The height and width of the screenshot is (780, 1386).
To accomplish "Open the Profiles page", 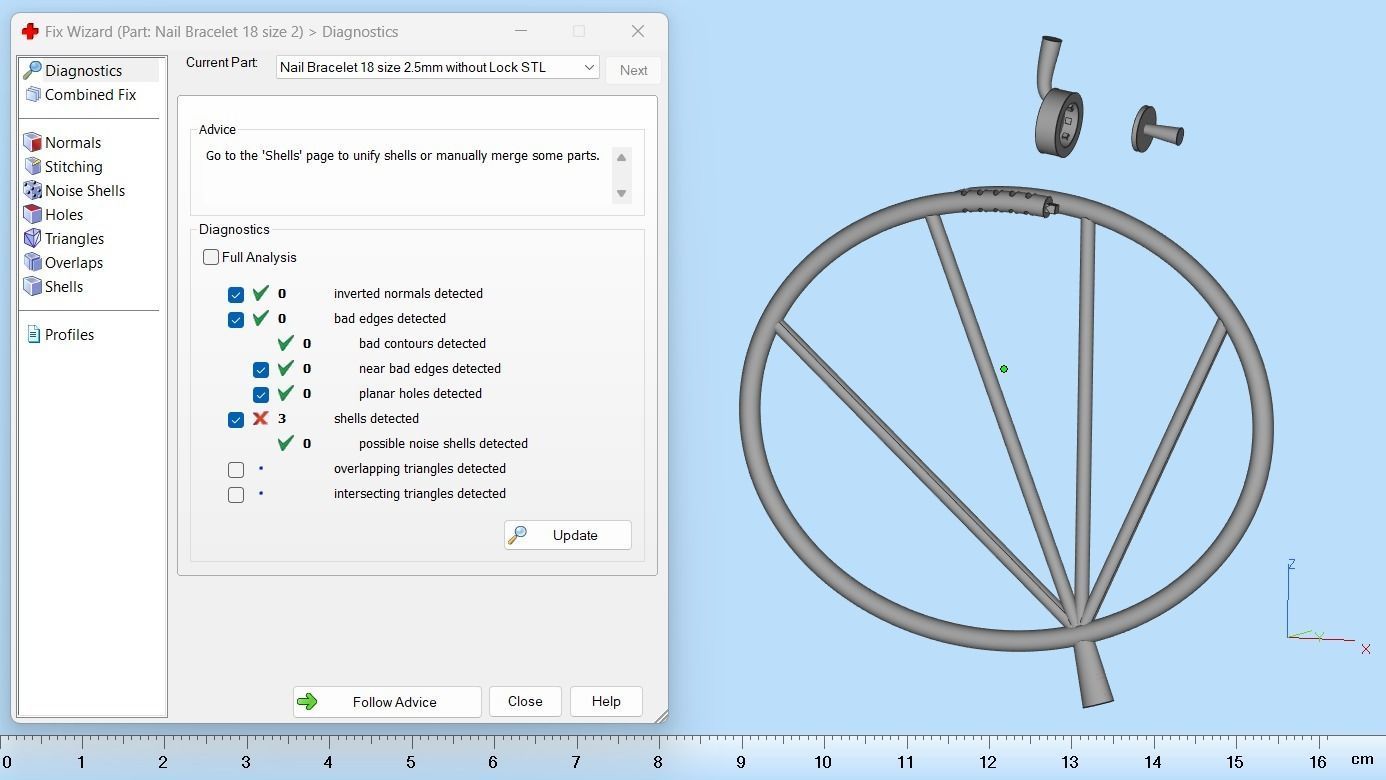I will pos(69,334).
